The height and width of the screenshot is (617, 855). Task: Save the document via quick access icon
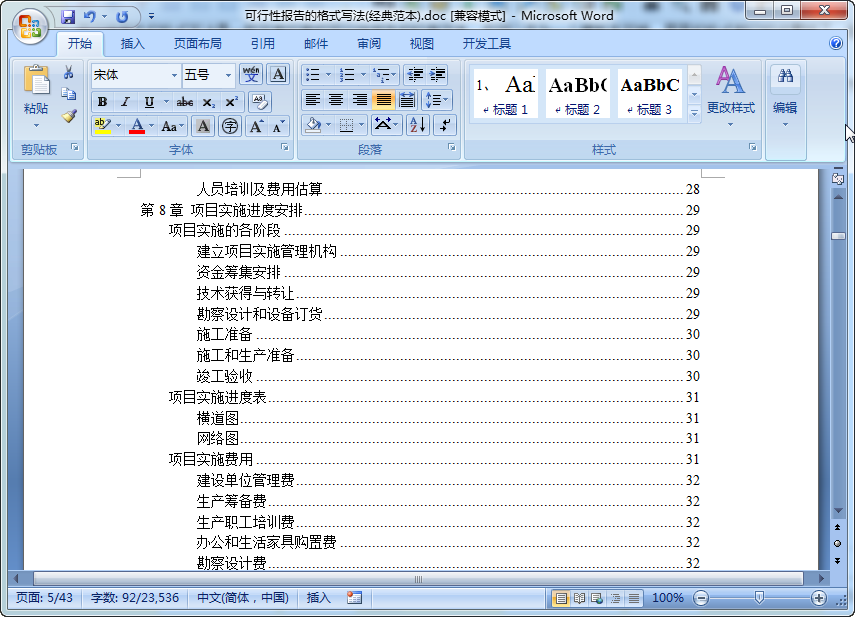pyautogui.click(x=68, y=17)
